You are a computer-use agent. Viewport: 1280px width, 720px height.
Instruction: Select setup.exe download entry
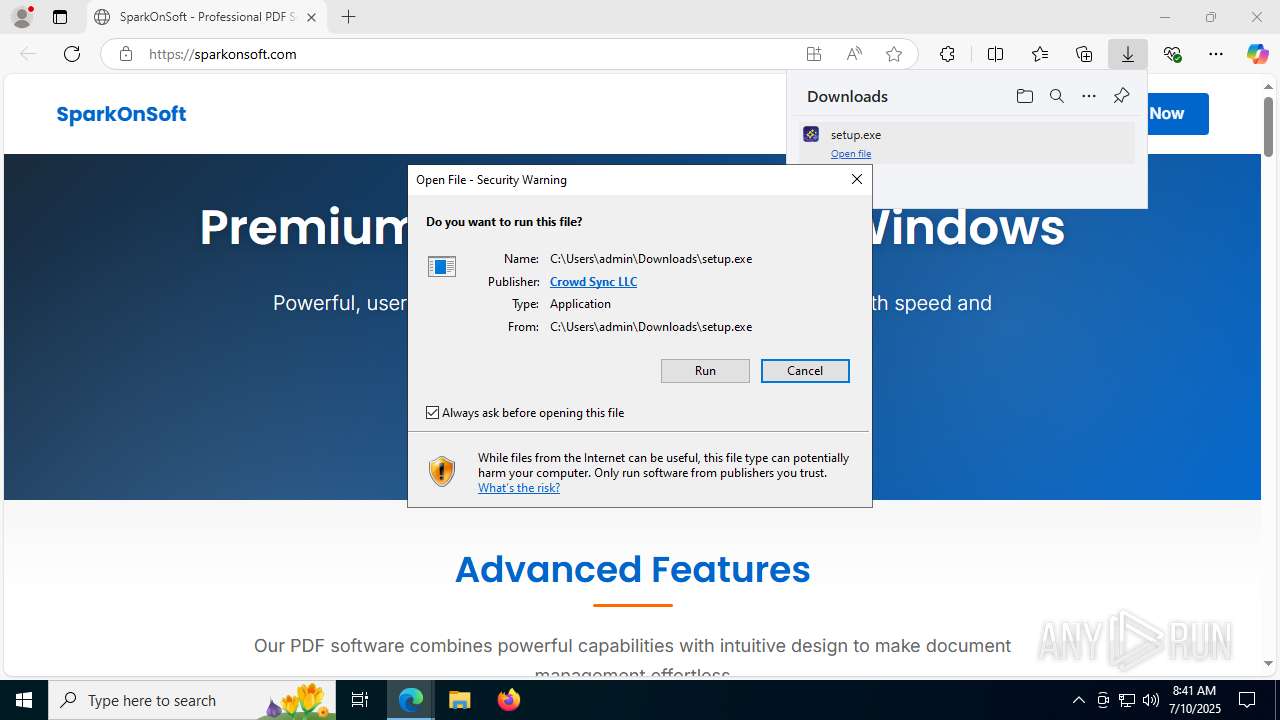967,143
